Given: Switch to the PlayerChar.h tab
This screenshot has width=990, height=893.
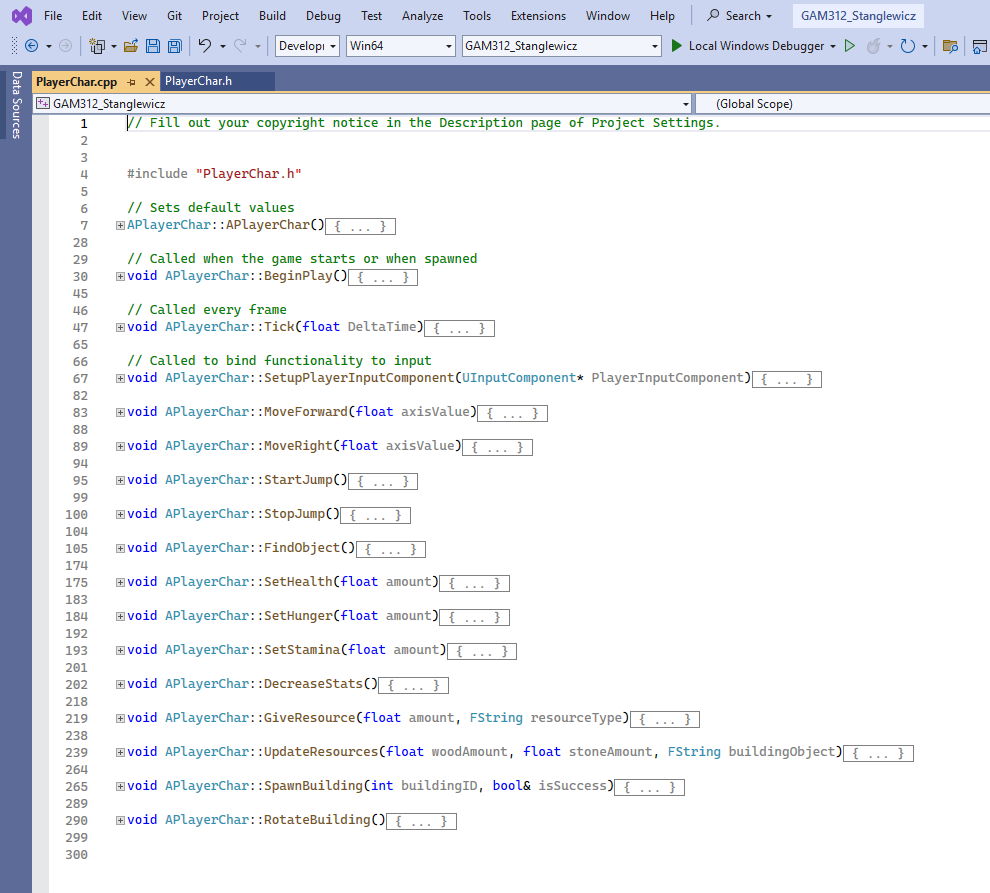Looking at the screenshot, I should coord(198,81).
